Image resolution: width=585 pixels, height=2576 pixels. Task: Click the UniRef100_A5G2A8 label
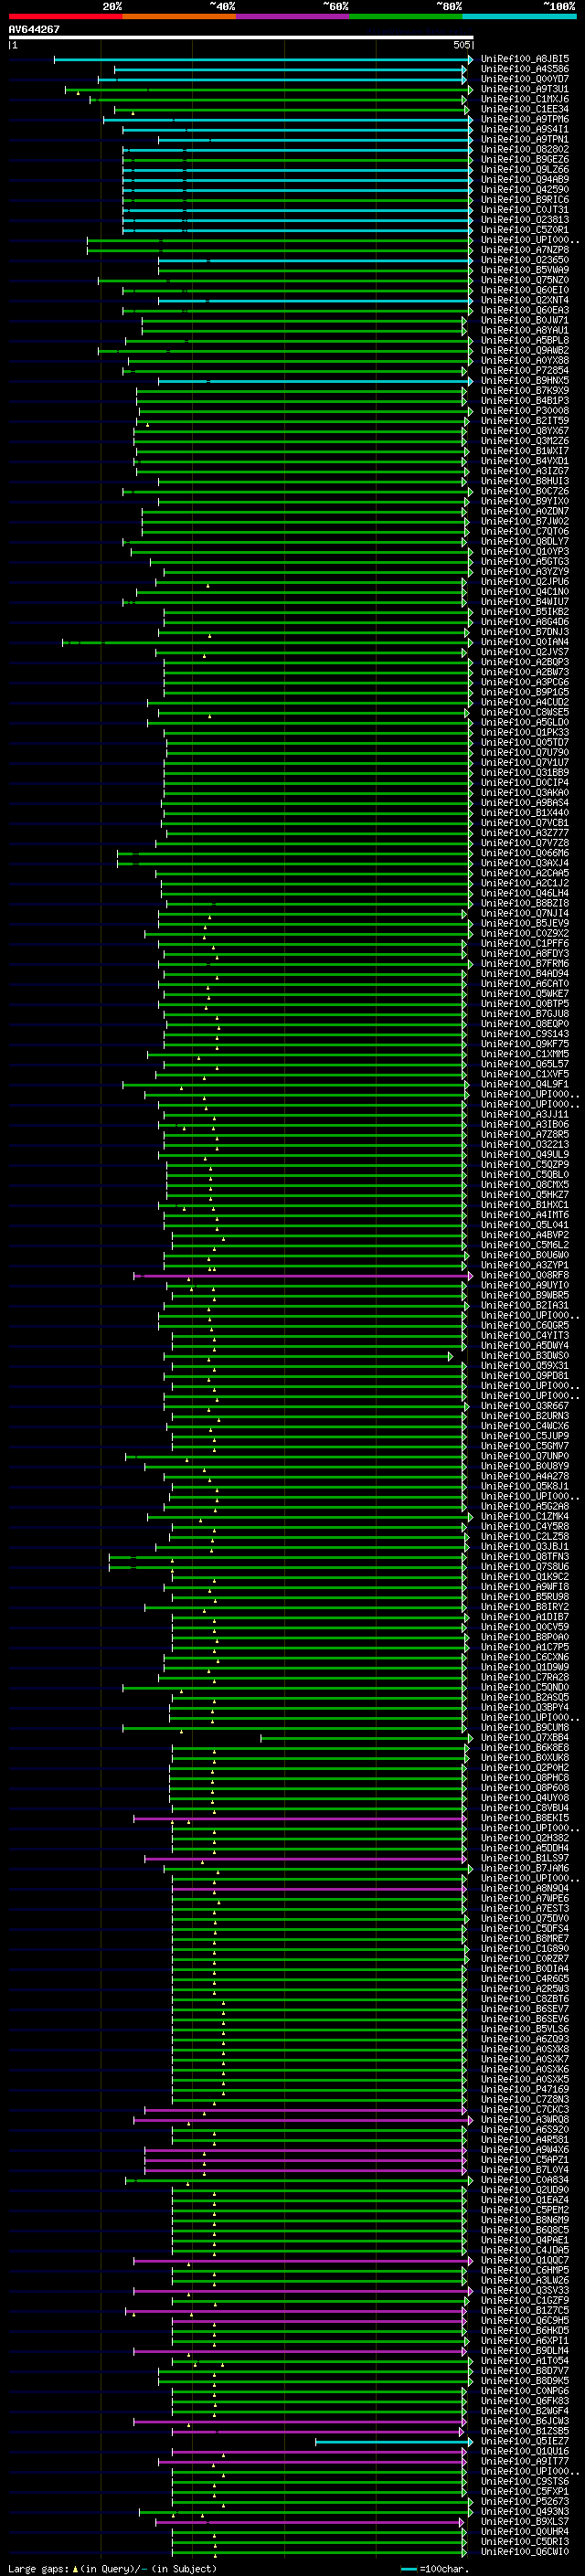point(525,1506)
